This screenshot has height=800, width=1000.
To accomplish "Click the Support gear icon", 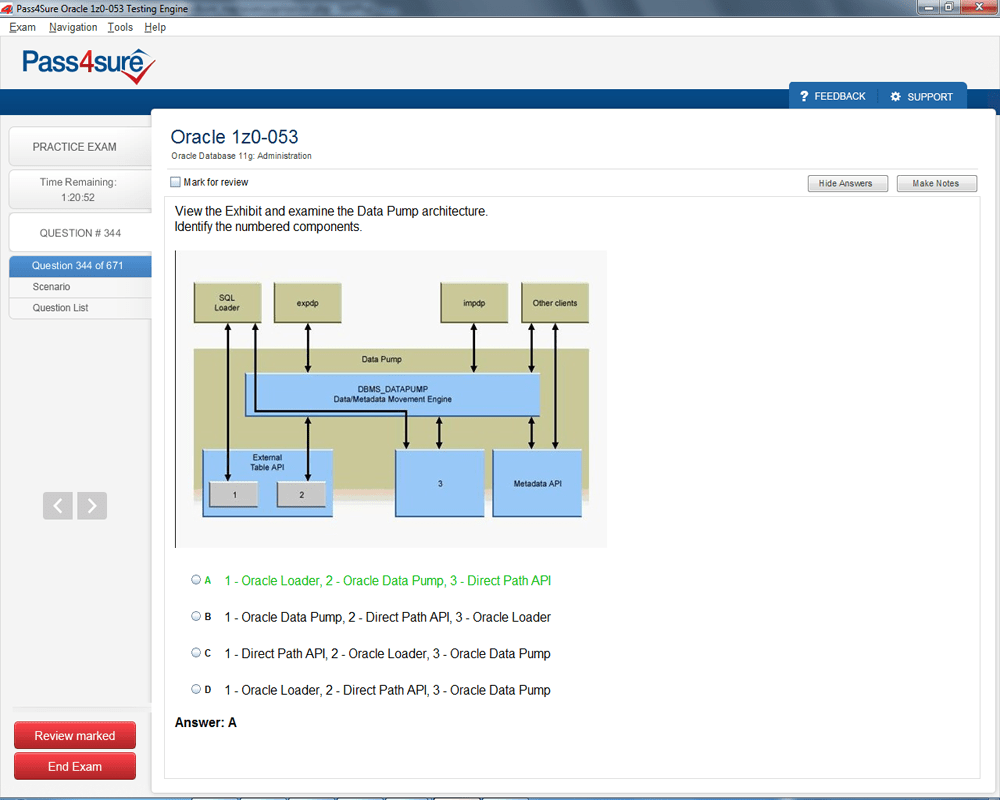I will click(x=895, y=96).
